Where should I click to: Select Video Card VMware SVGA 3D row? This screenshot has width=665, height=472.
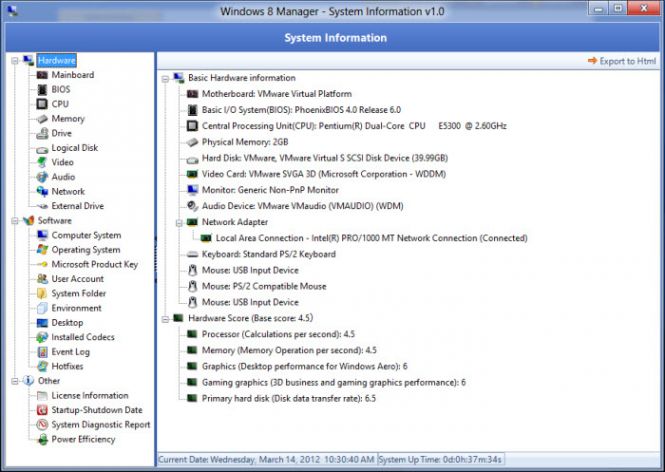pos(324,174)
